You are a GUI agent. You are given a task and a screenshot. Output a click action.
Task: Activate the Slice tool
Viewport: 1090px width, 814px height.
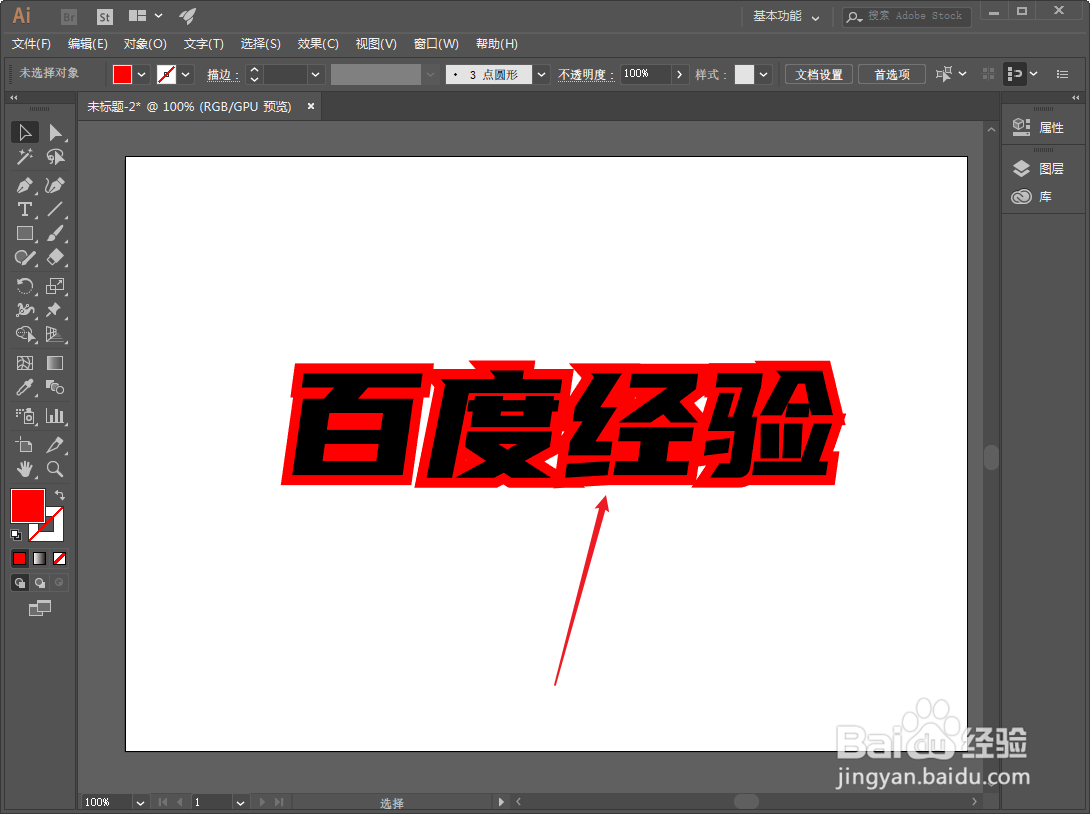[x=55, y=444]
